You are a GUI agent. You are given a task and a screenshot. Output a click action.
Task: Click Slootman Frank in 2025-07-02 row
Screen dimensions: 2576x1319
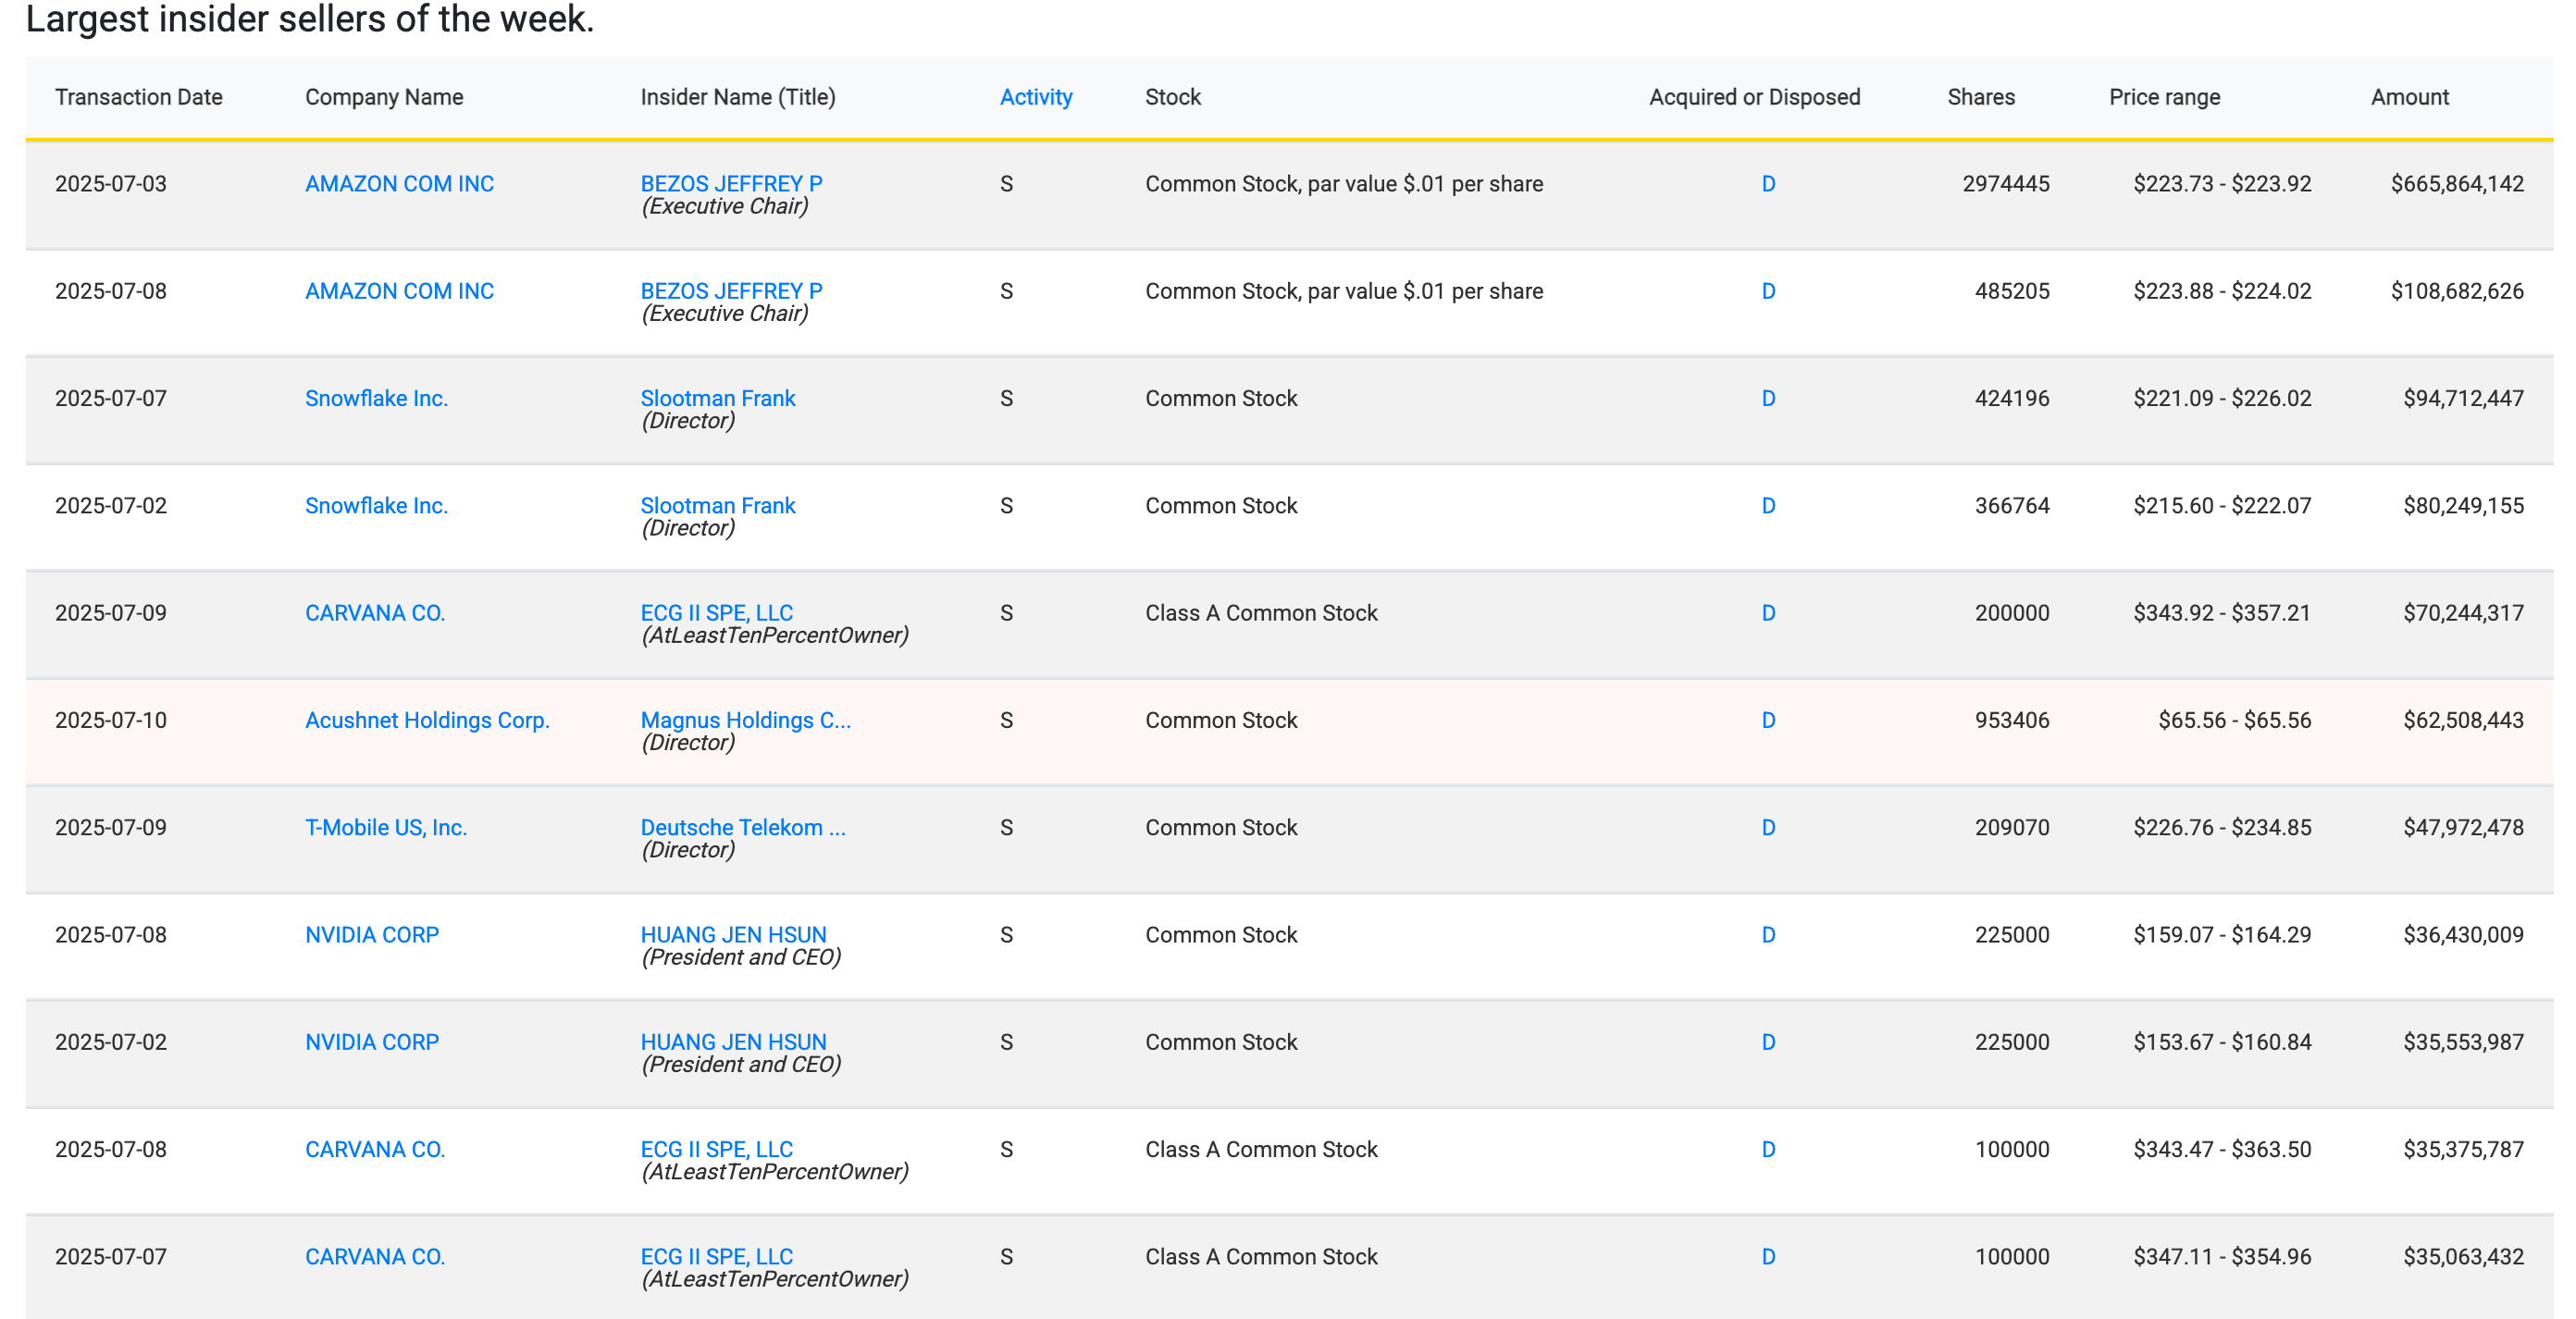(x=717, y=506)
